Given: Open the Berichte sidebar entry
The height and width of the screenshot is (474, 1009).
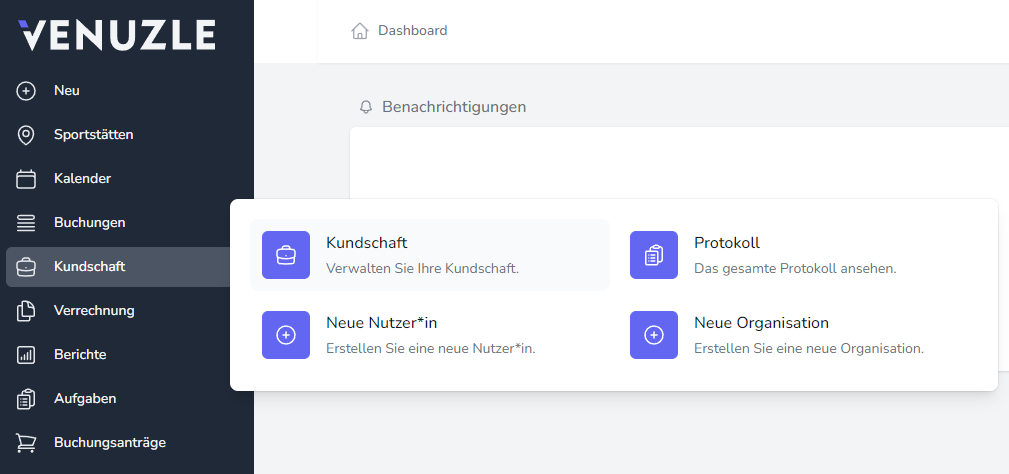Looking at the screenshot, I should [80, 355].
